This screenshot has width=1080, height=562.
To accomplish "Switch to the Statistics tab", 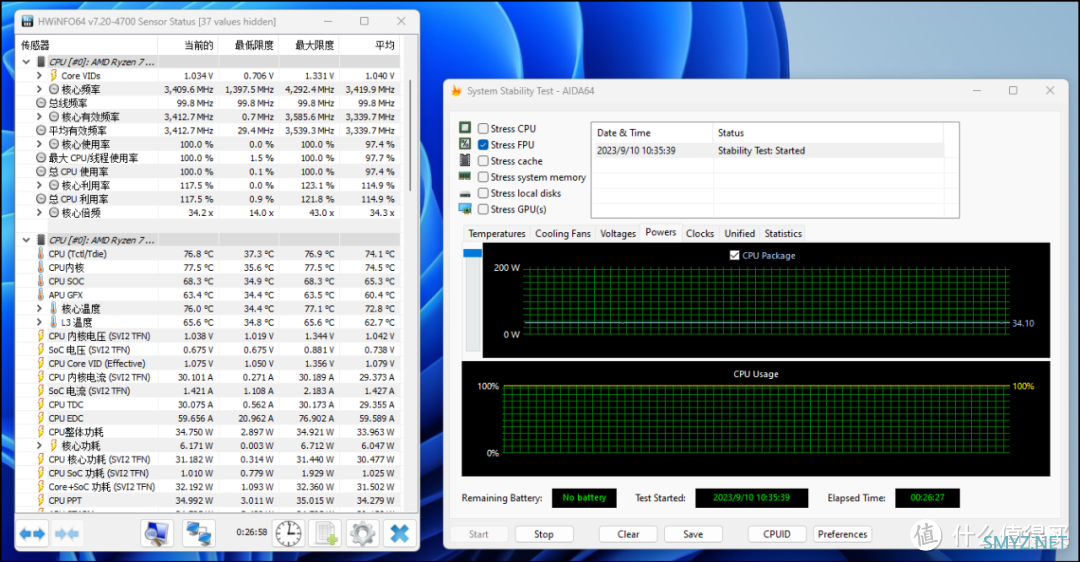I will (783, 233).
